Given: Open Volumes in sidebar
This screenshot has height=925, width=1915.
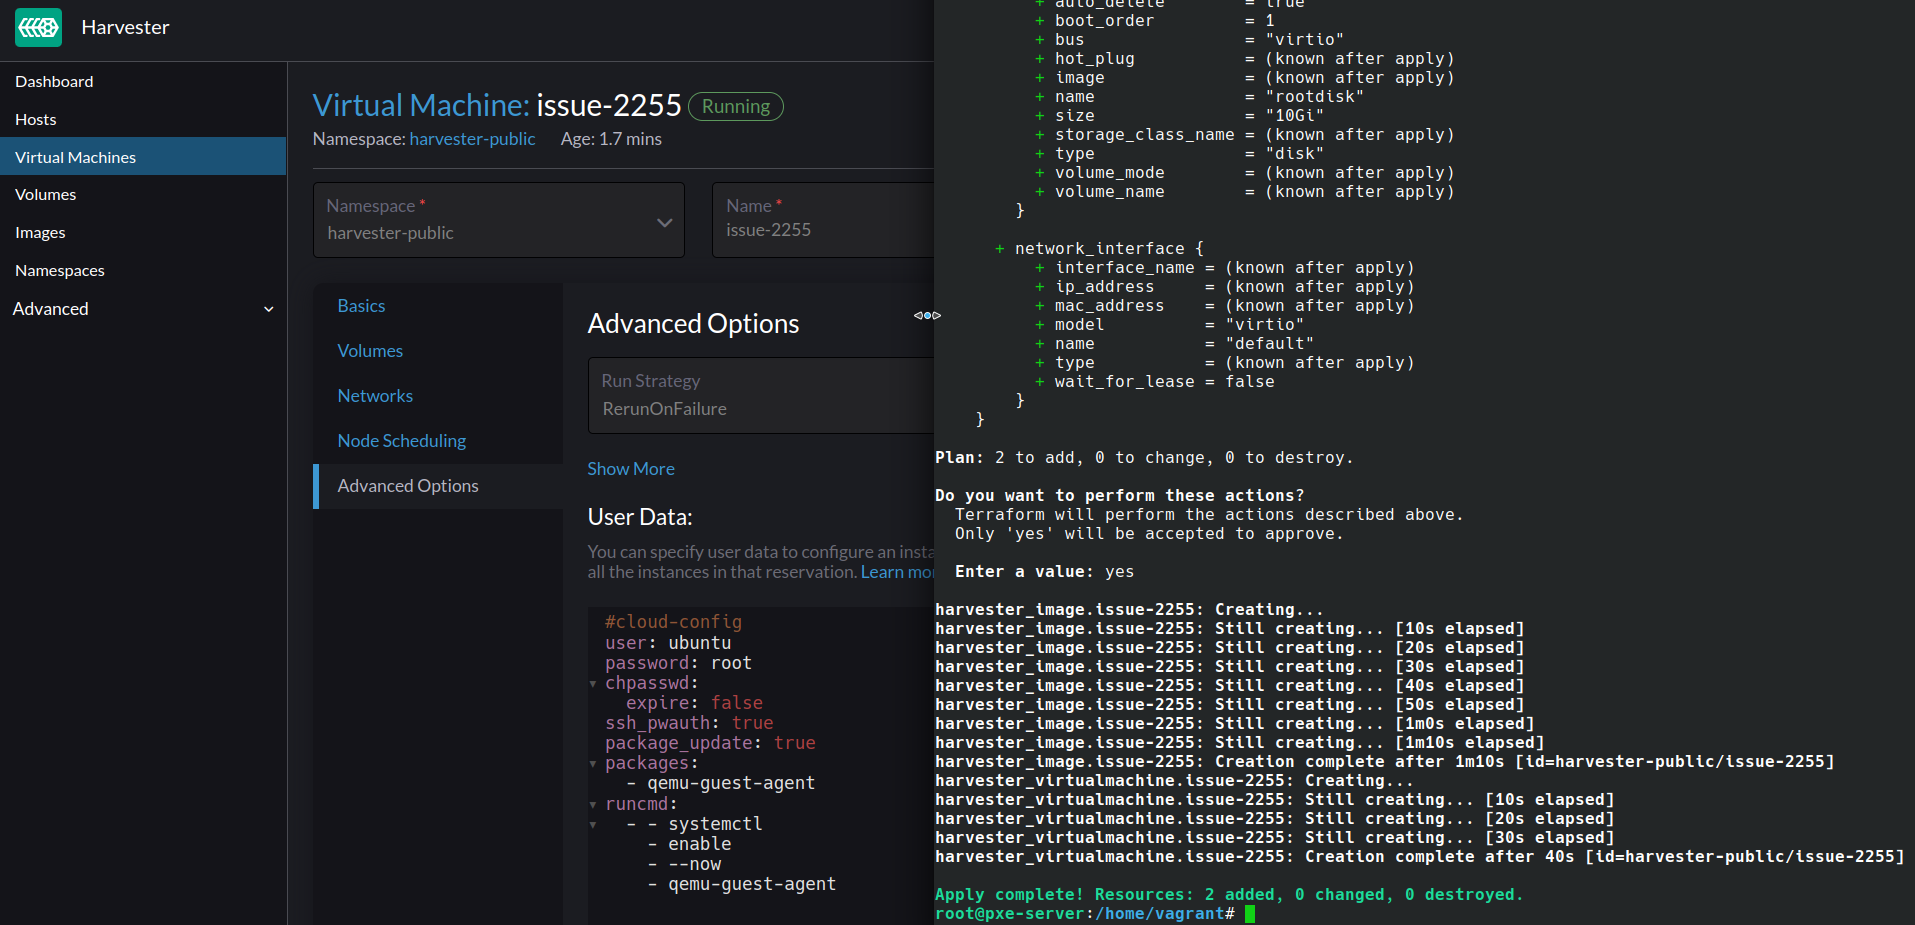Looking at the screenshot, I should 46,195.
